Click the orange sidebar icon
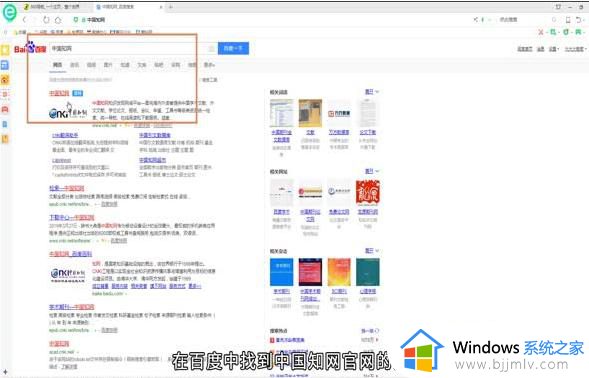The height and width of the screenshot is (378, 589). coord(5,80)
